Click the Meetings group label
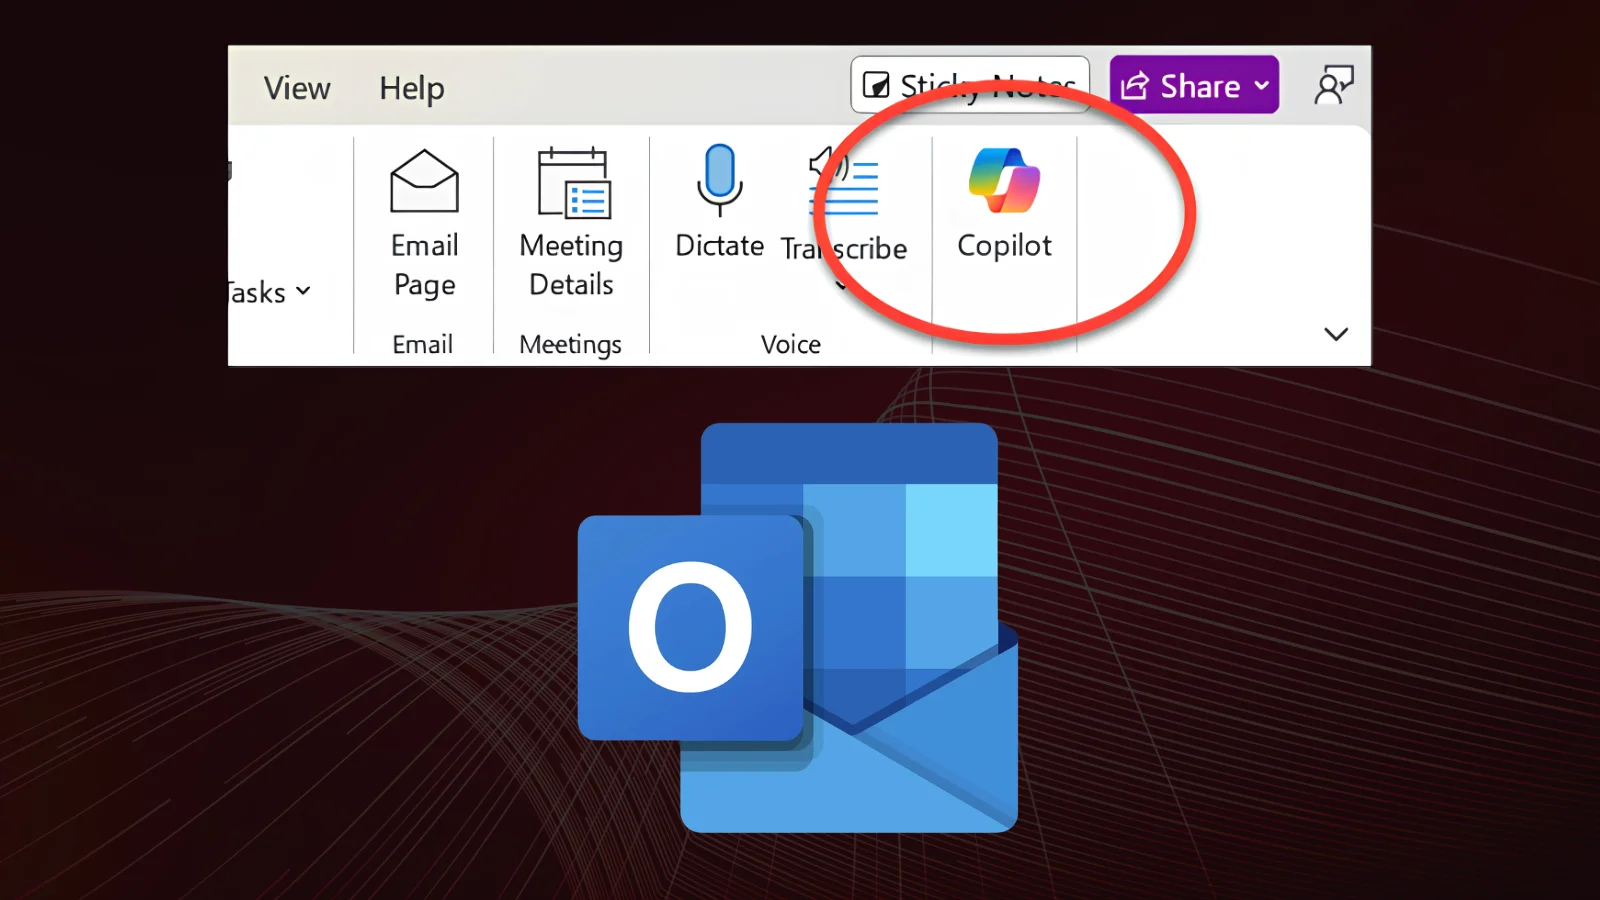 570,345
